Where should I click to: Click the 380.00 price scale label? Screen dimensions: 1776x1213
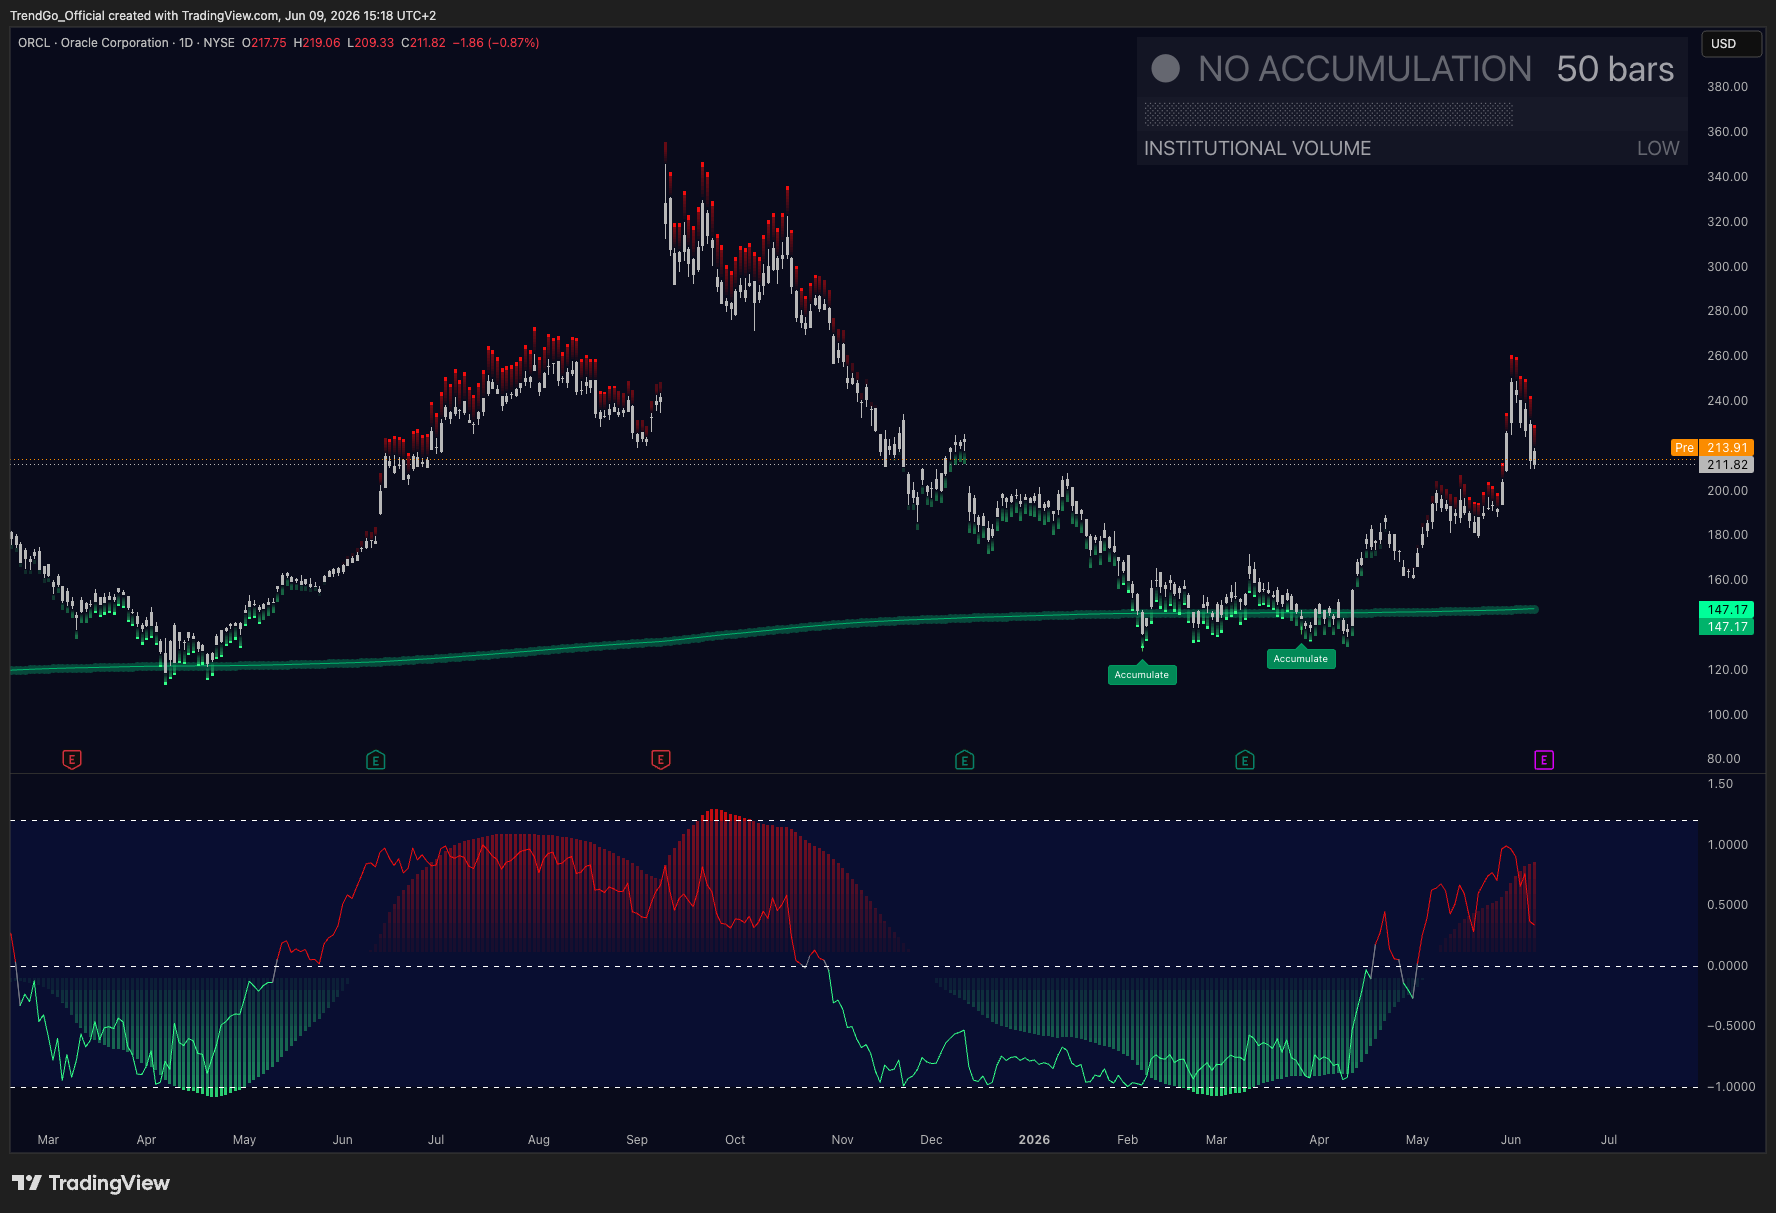(x=1727, y=87)
